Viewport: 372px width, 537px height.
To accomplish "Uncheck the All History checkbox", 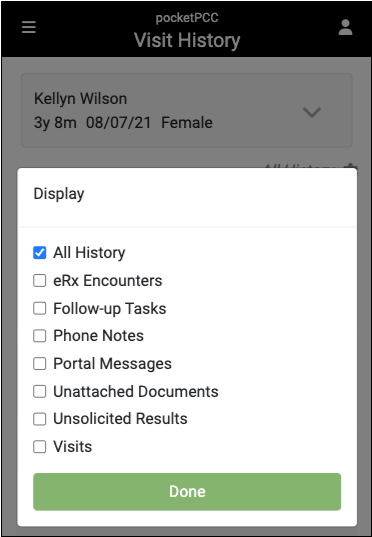I will click(39, 253).
